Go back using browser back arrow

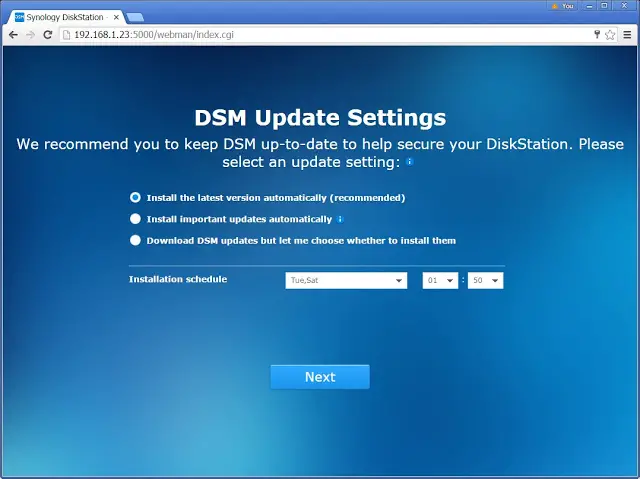click(x=13, y=35)
